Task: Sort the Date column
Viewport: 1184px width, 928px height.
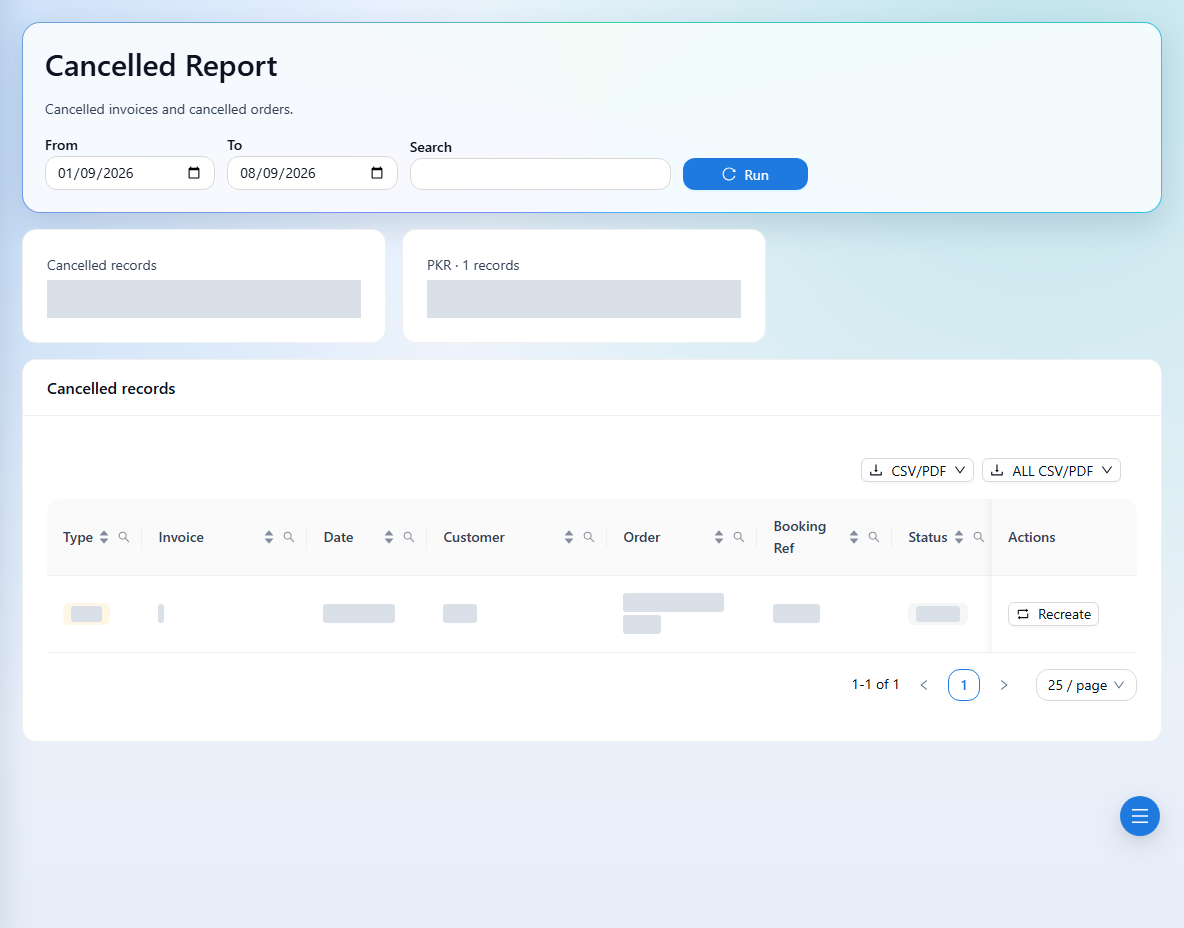Action: tap(389, 537)
